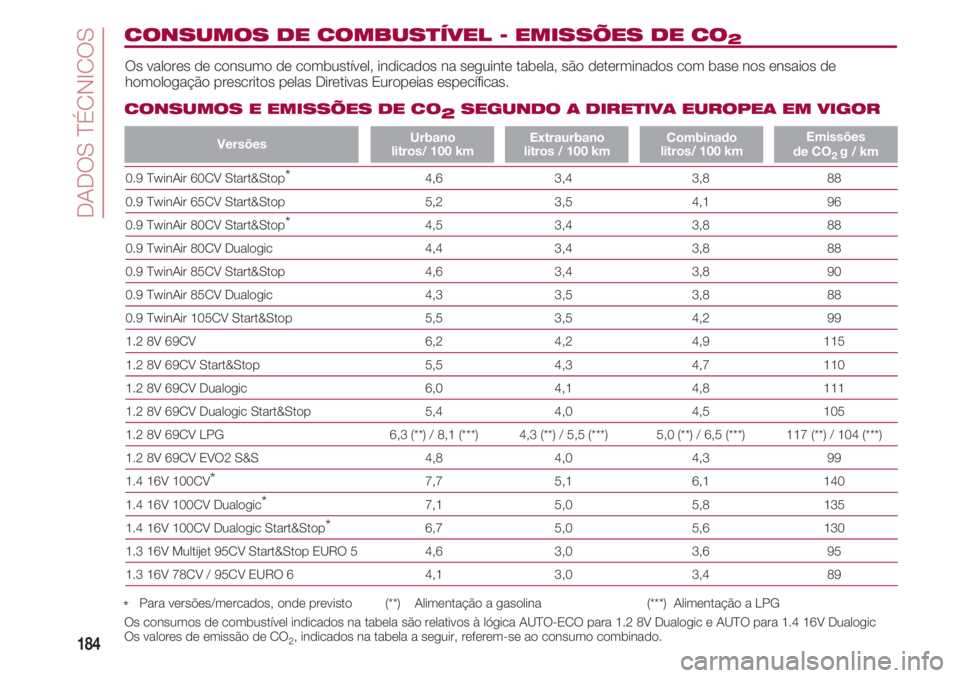Select the subheading 'Consumos e emissões de CO2 segundo a diretiva europea em vigor'
The width and height of the screenshot is (960, 678).
click(x=502, y=110)
